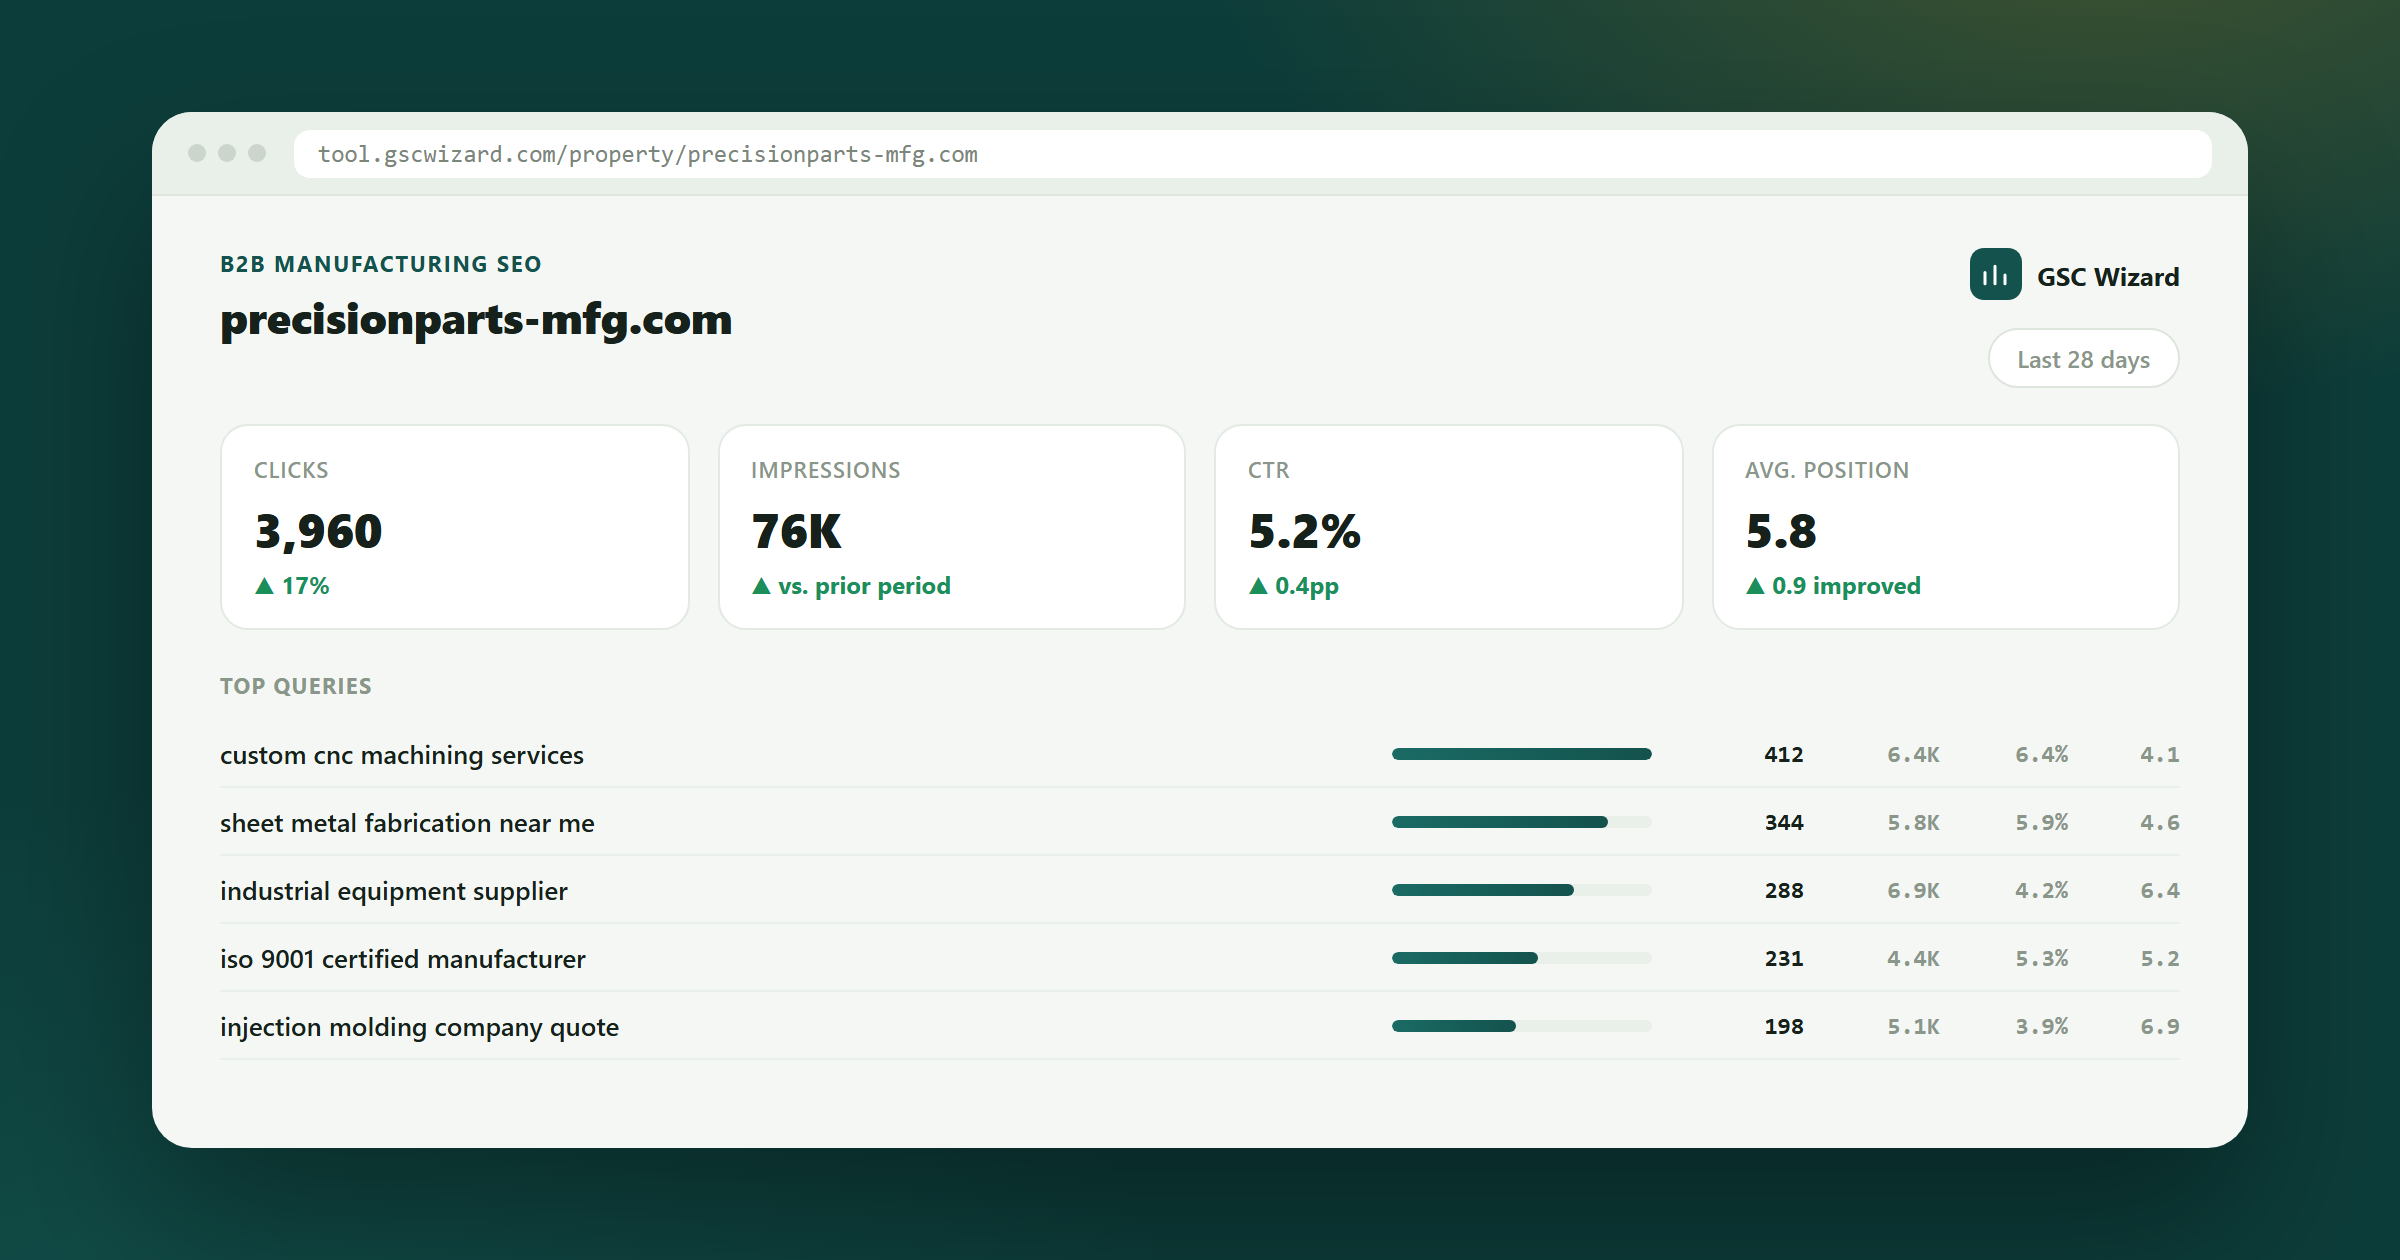Click the up-triangle beside 0.9 improved

[x=1755, y=586]
